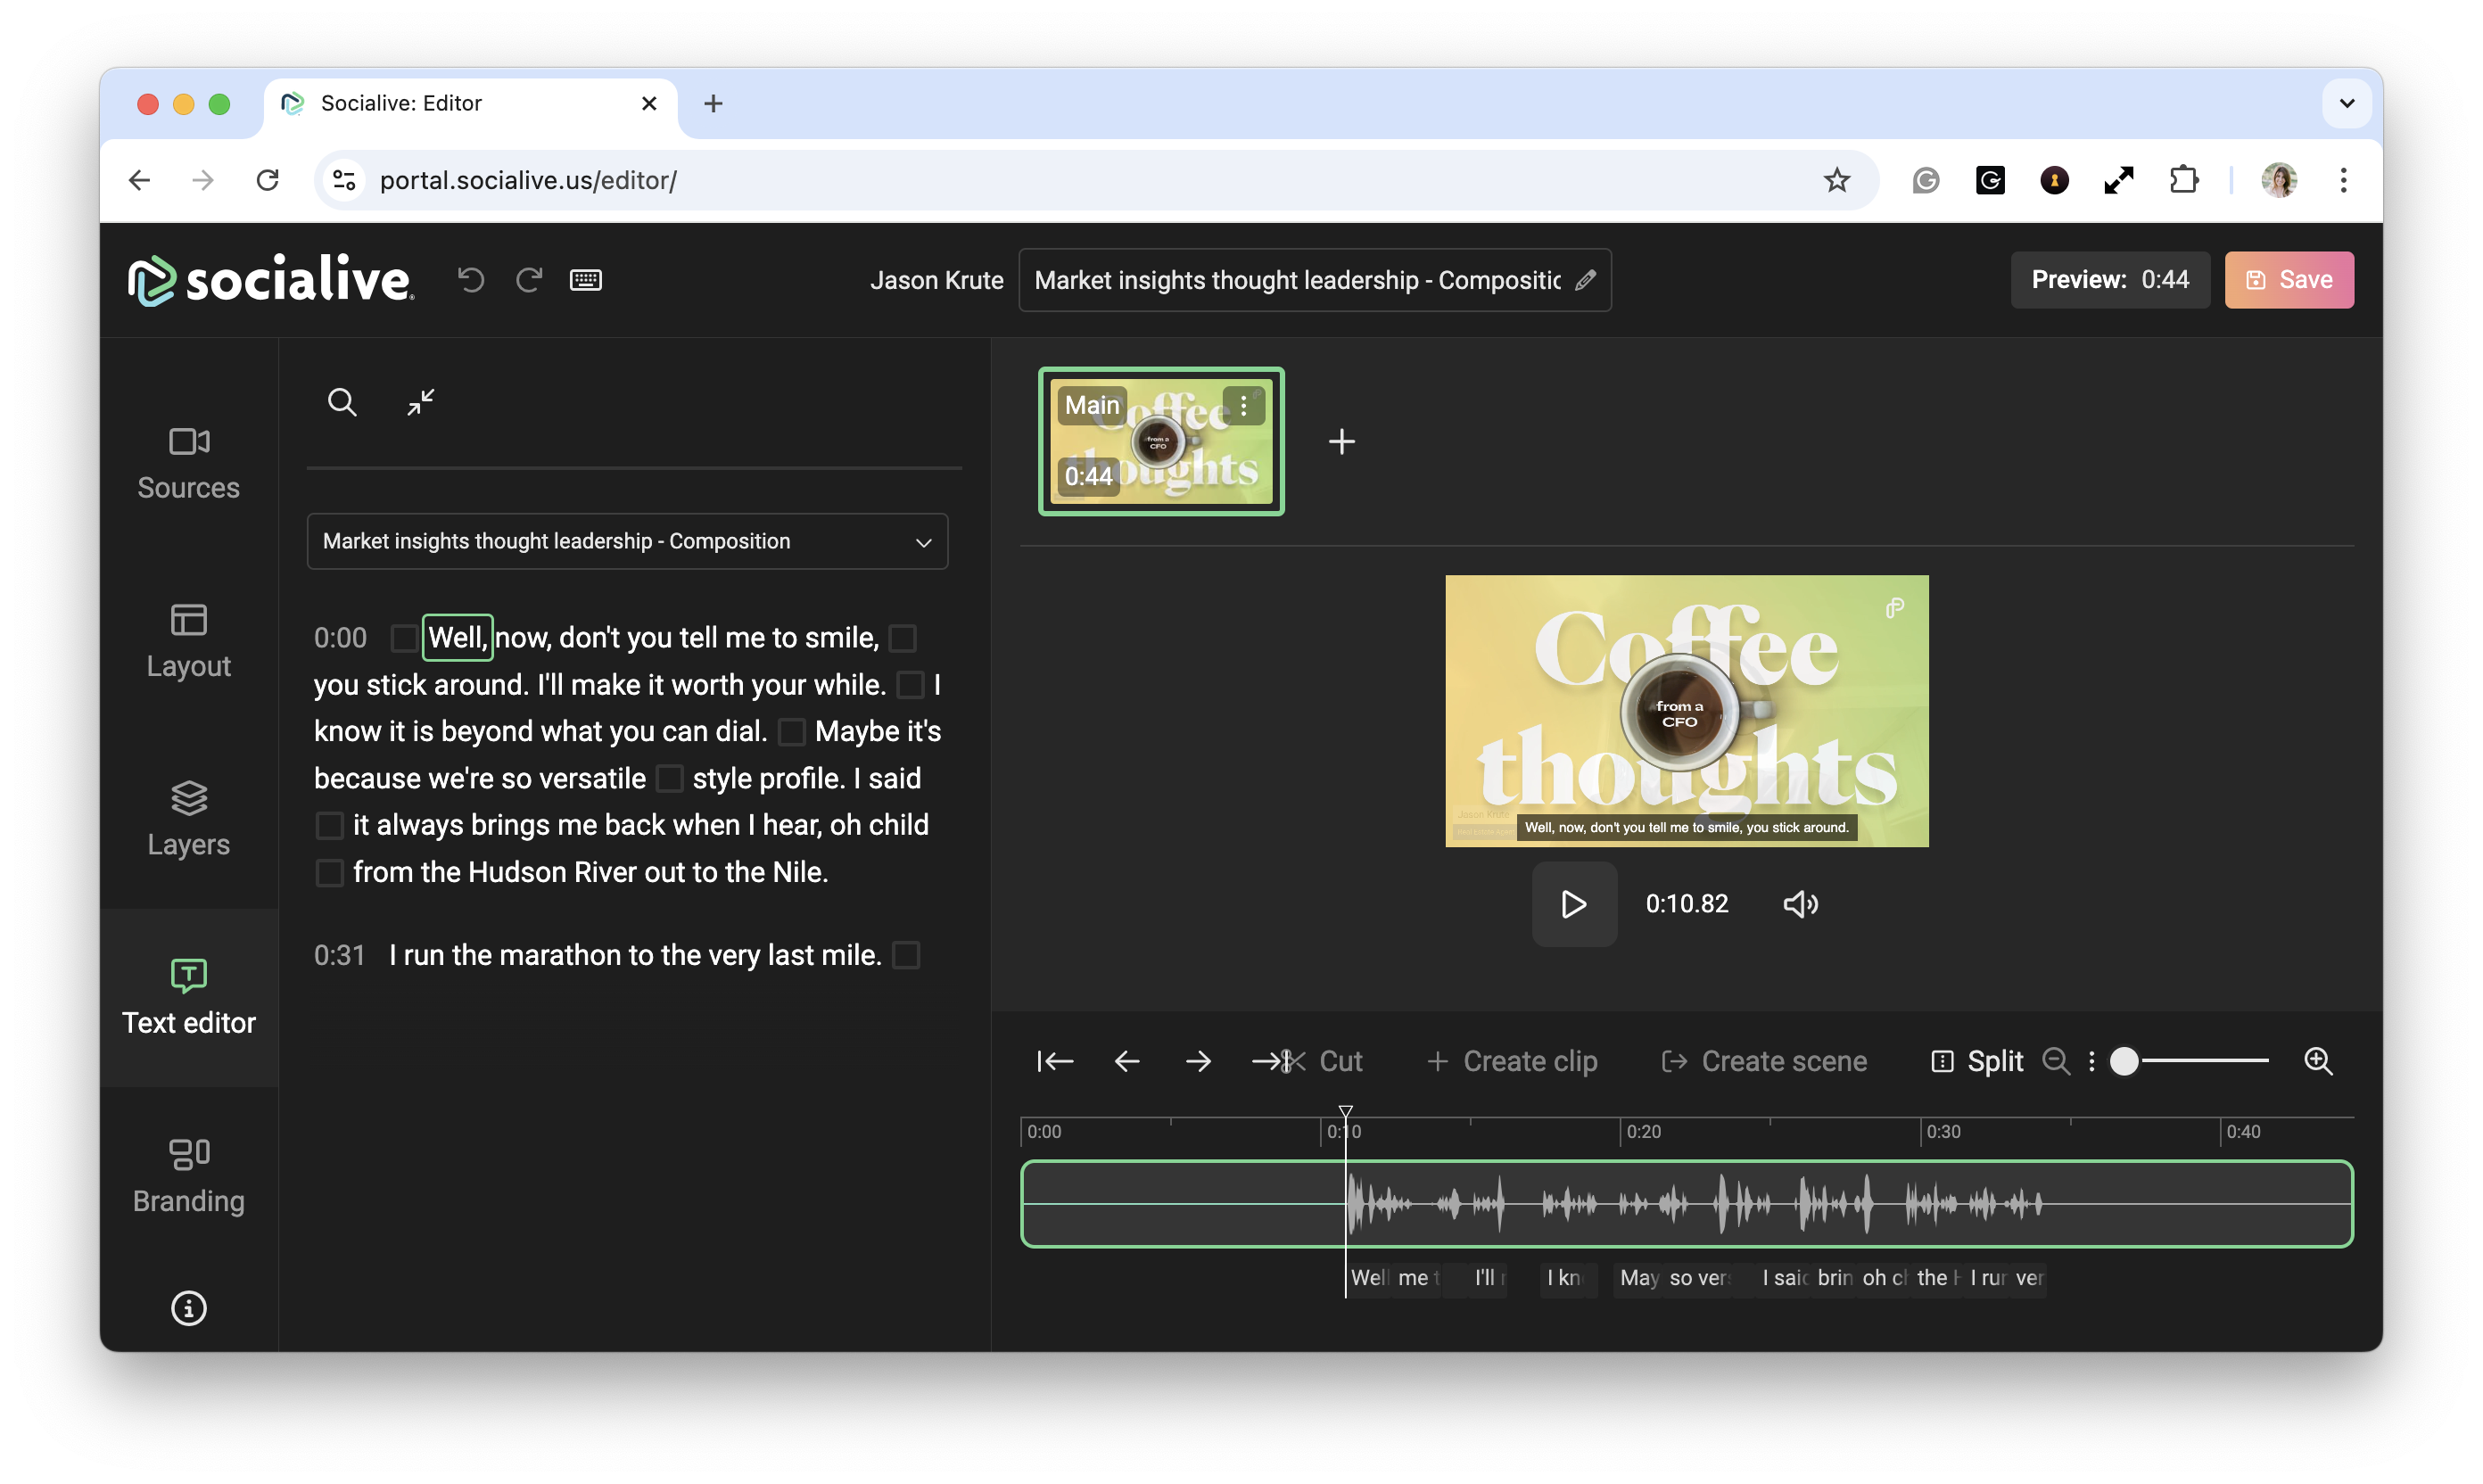The width and height of the screenshot is (2483, 1484).
Task: Open the Branding panel
Action: [189, 1175]
